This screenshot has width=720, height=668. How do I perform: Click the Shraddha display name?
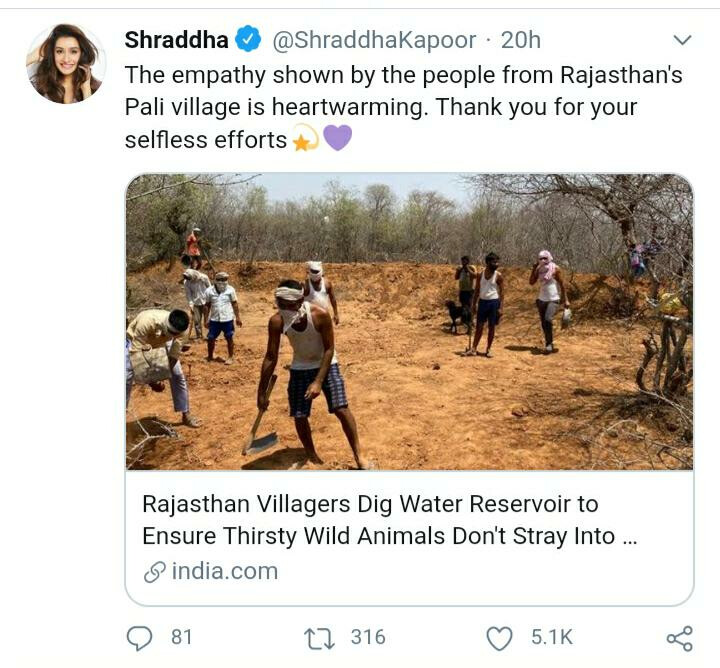tap(176, 40)
